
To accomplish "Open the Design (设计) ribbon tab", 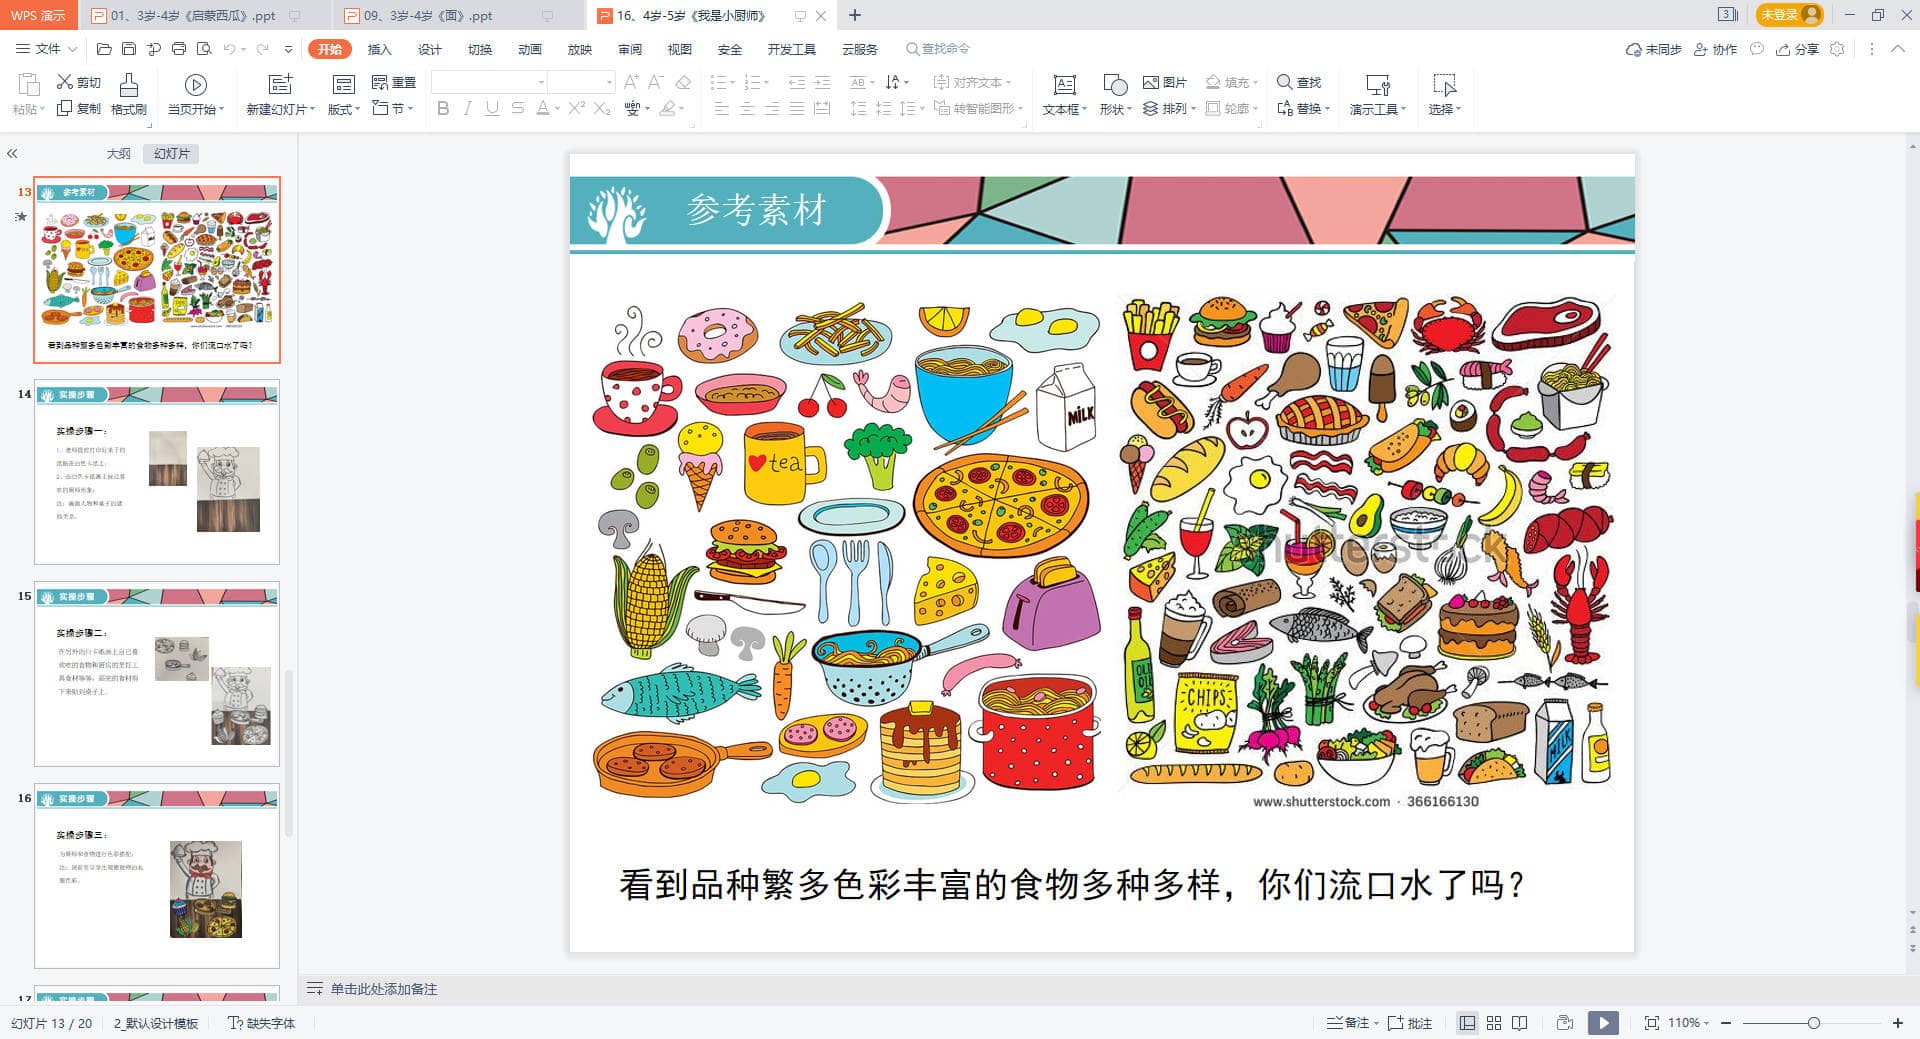I will point(429,49).
